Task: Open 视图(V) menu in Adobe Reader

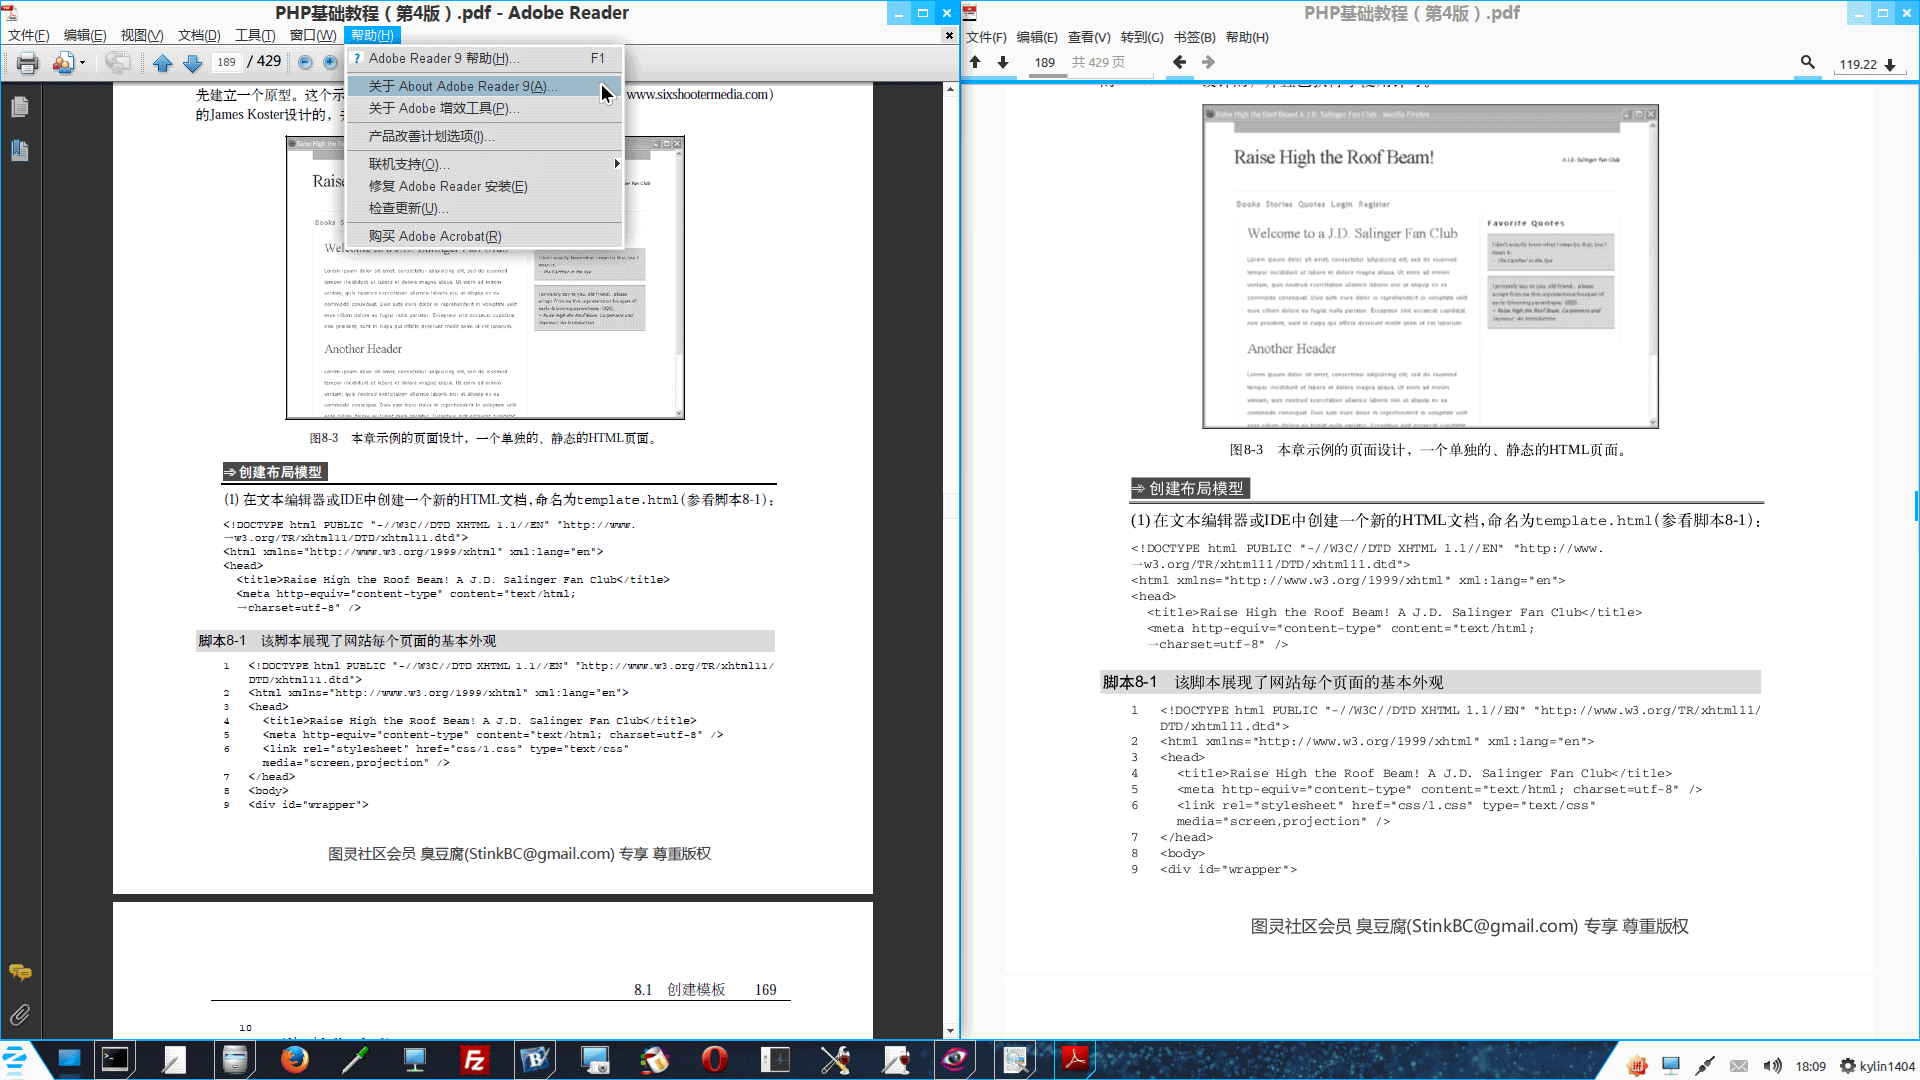Action: click(x=142, y=35)
